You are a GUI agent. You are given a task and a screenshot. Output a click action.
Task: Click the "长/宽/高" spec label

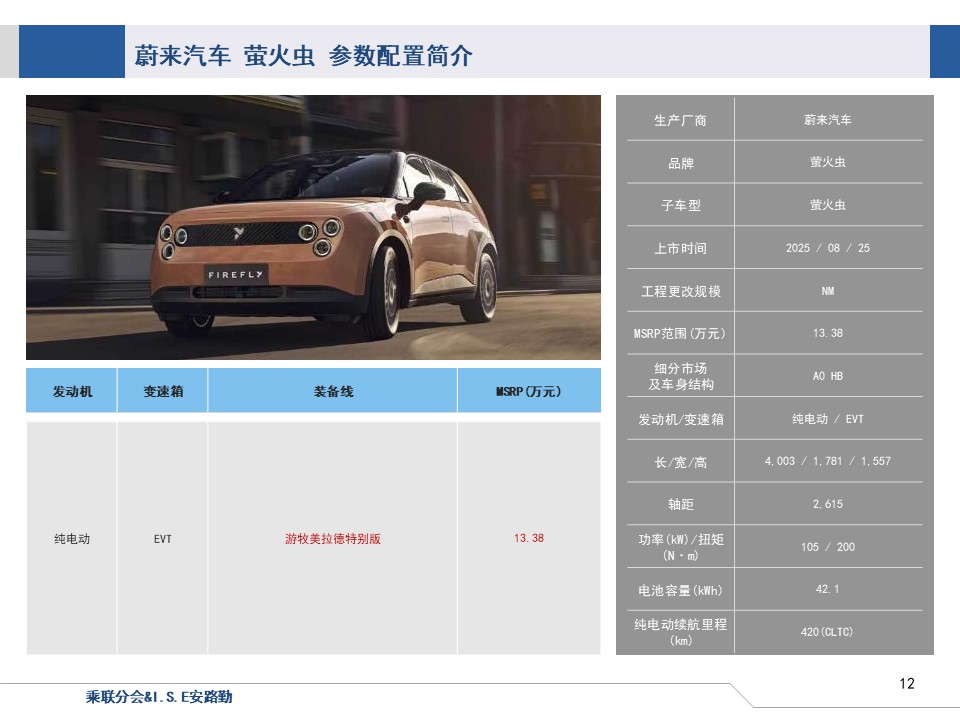[680, 462]
